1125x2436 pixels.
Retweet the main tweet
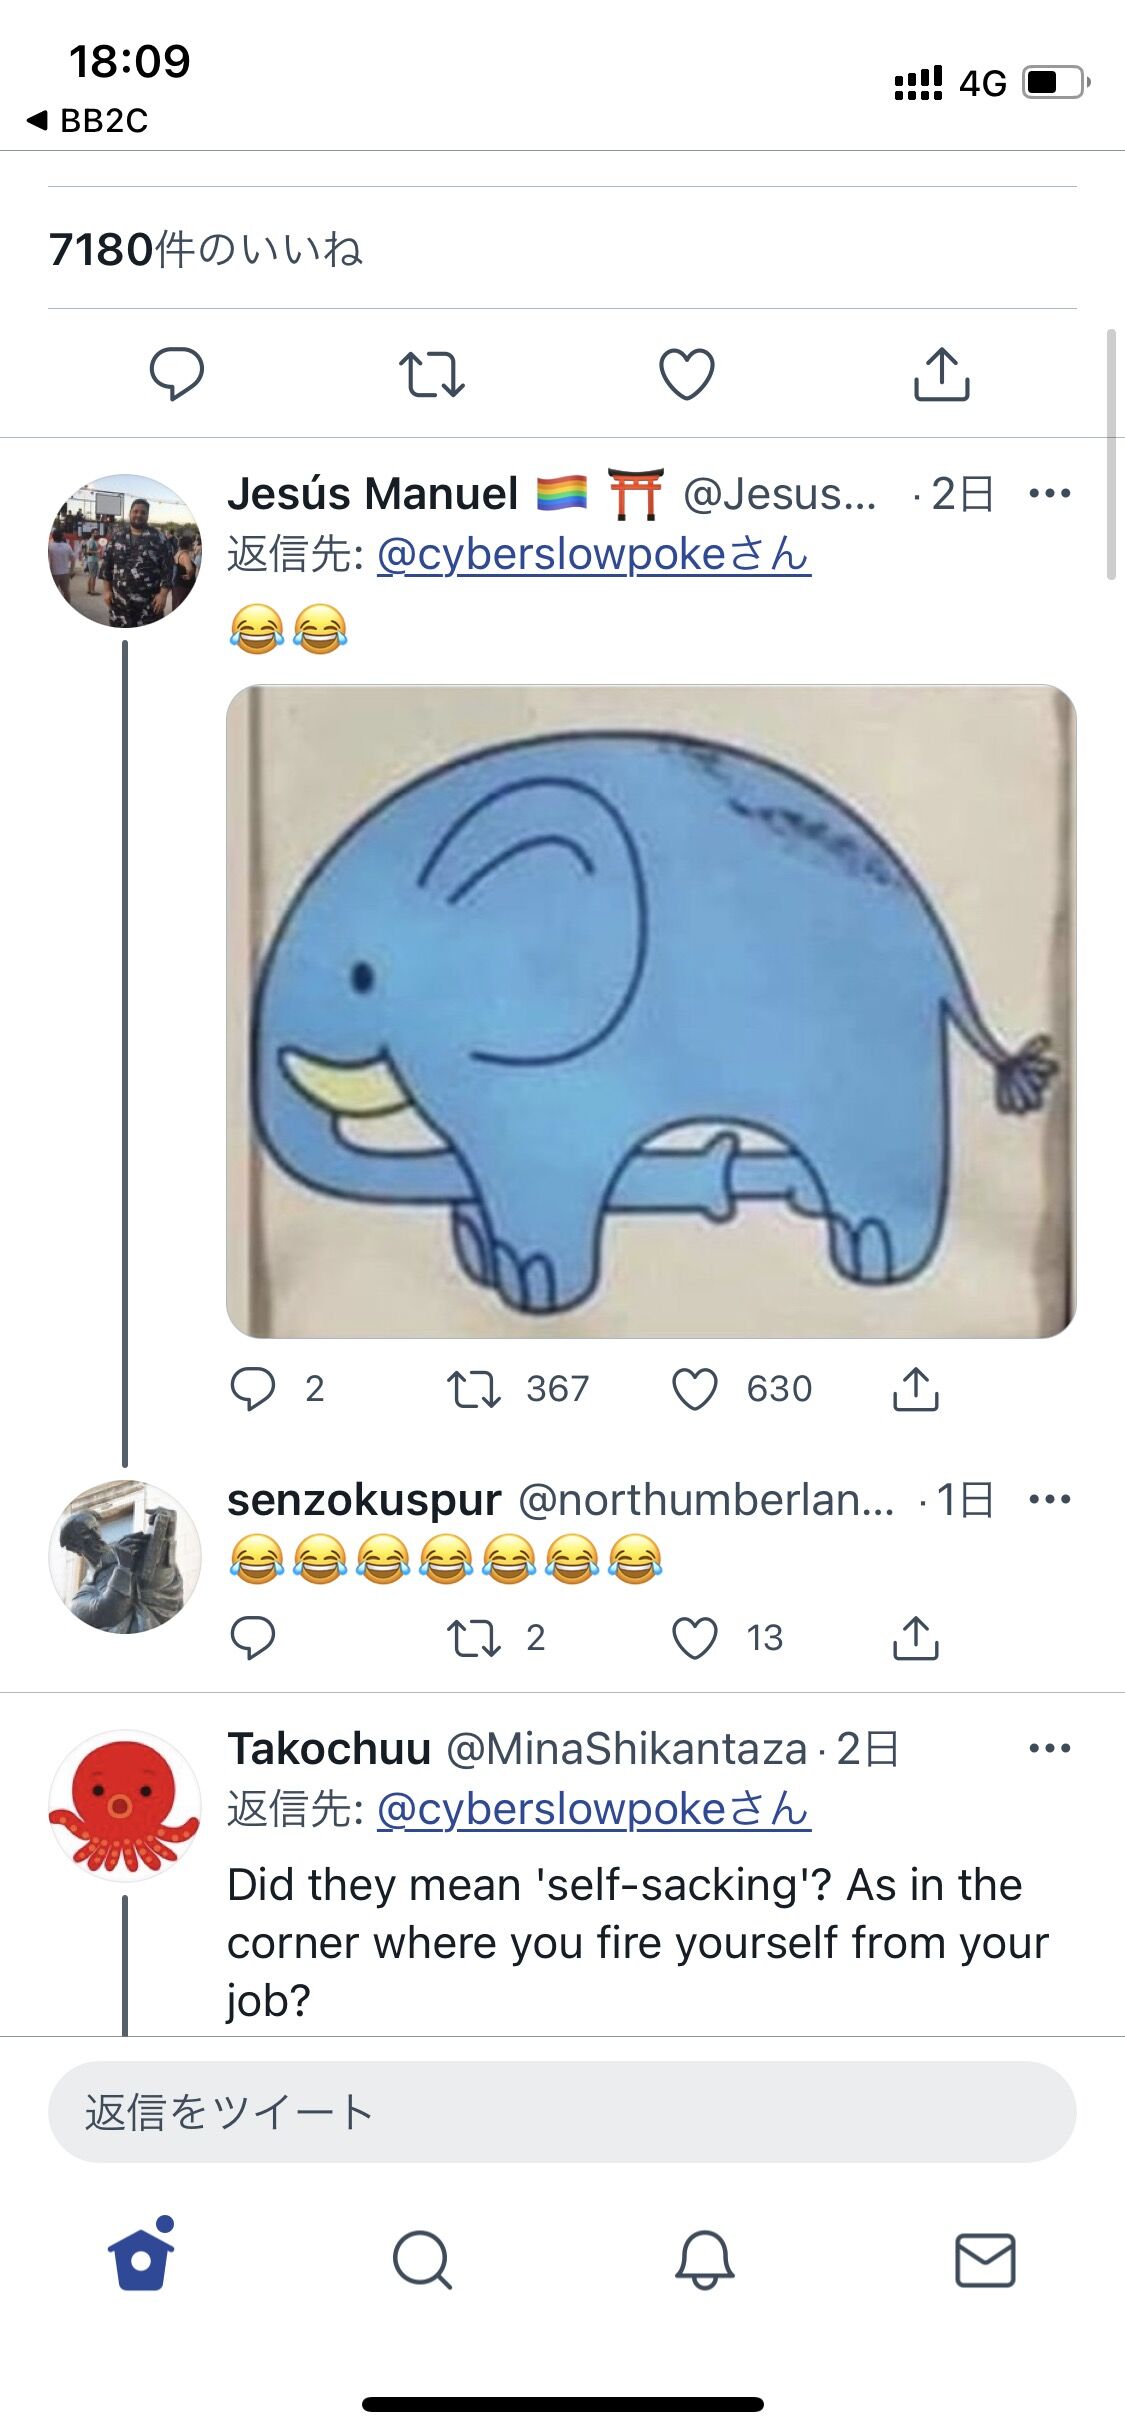coord(431,374)
